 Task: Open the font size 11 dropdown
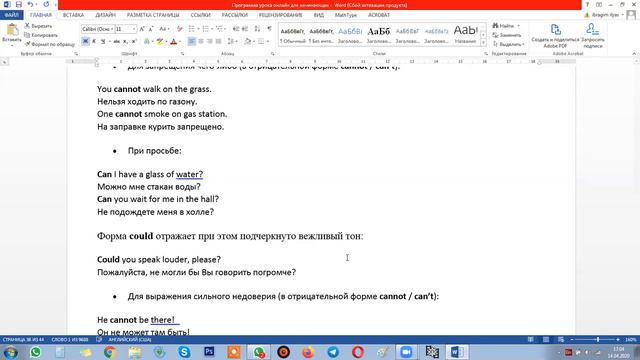(134, 29)
